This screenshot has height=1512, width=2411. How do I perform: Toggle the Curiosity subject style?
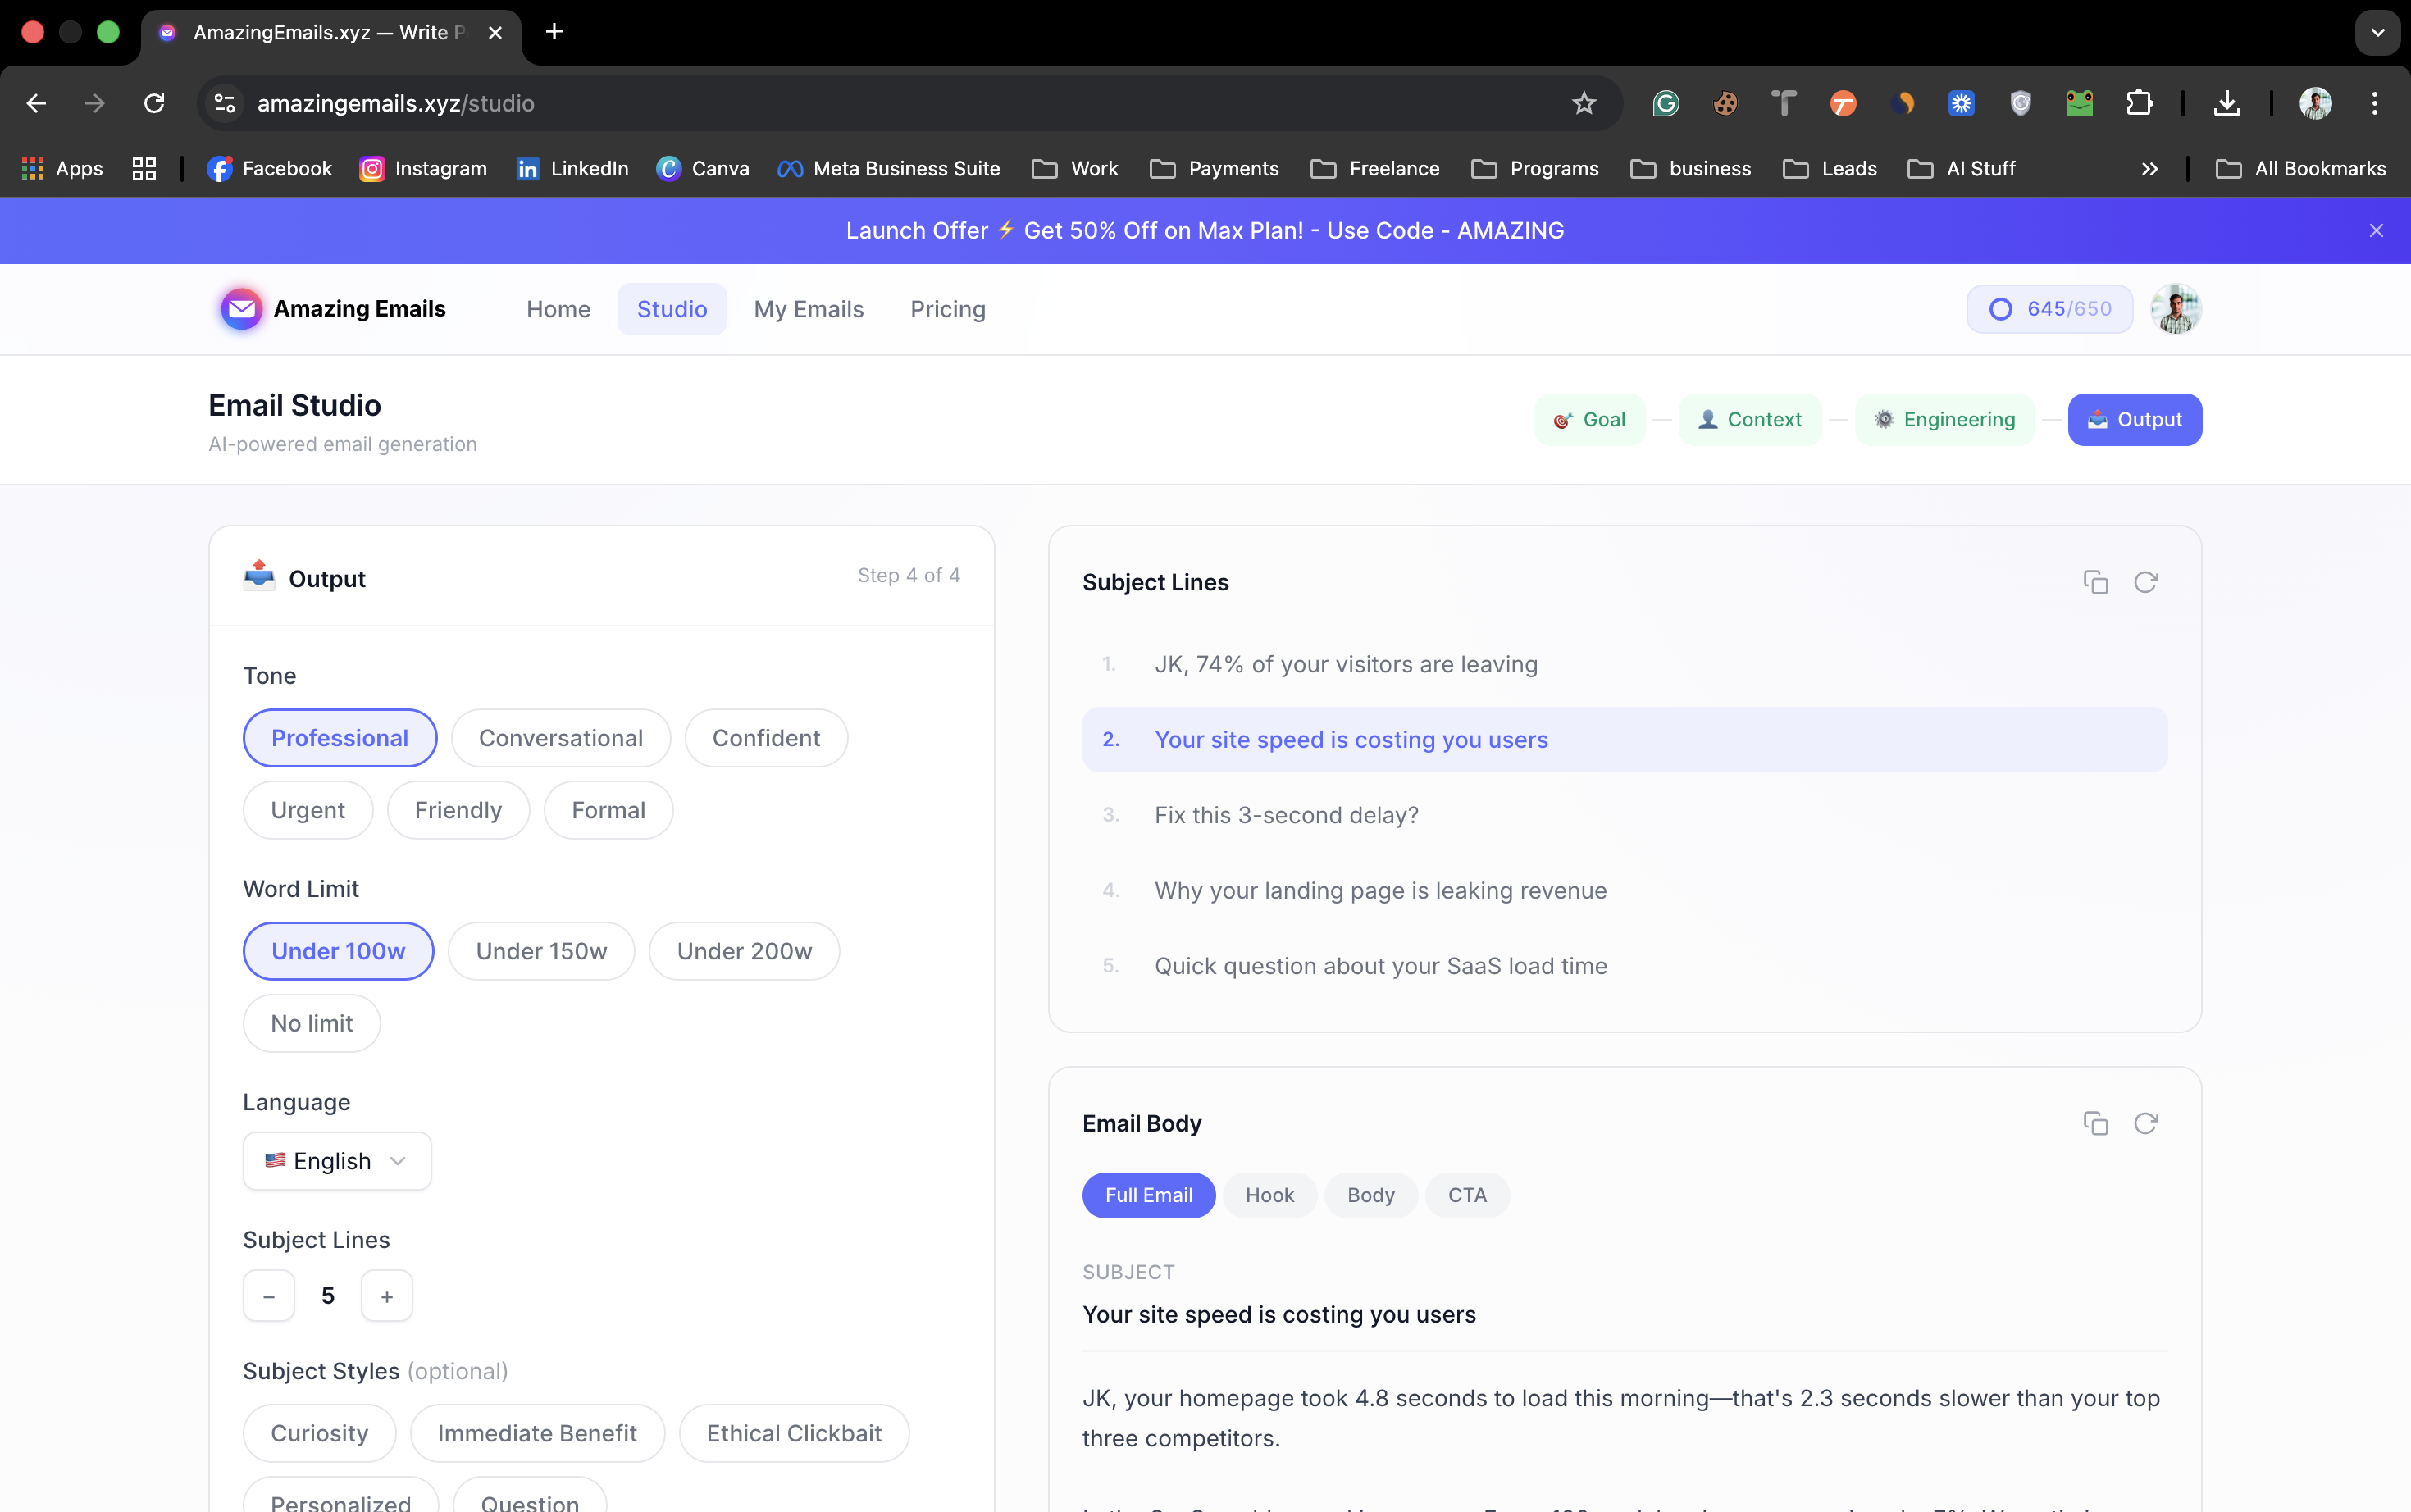(x=319, y=1433)
